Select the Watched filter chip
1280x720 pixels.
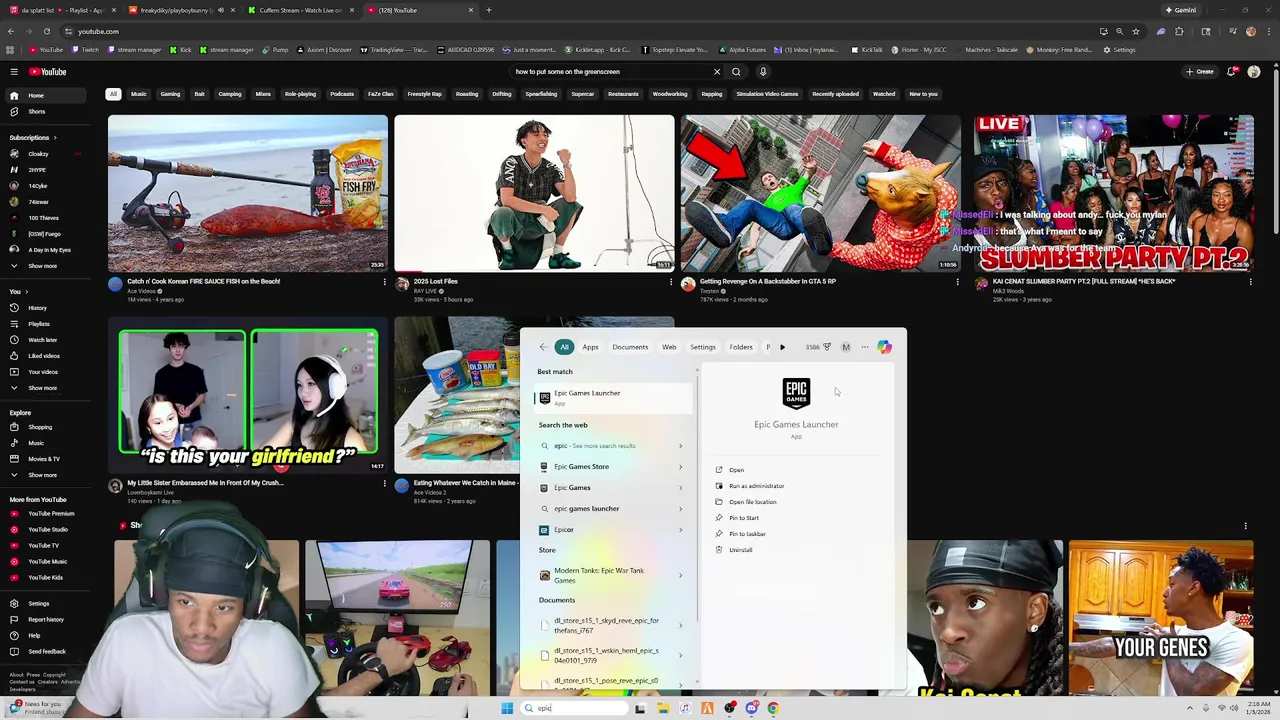pyautogui.click(x=884, y=94)
